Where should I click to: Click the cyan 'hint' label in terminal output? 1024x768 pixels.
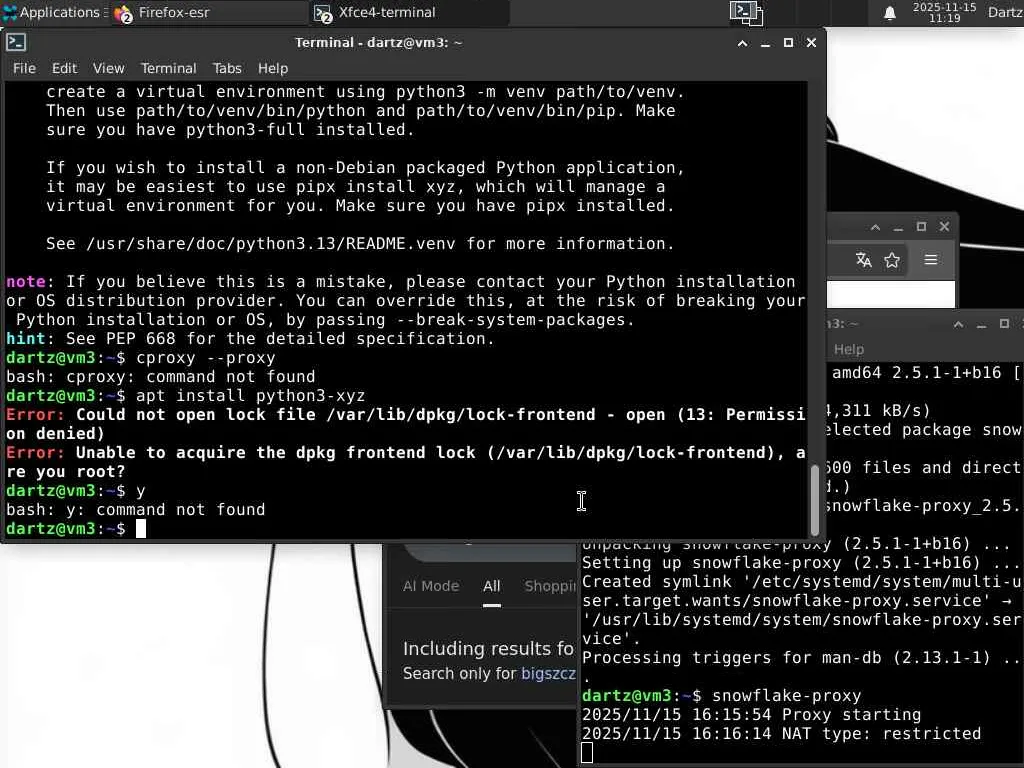(25, 338)
